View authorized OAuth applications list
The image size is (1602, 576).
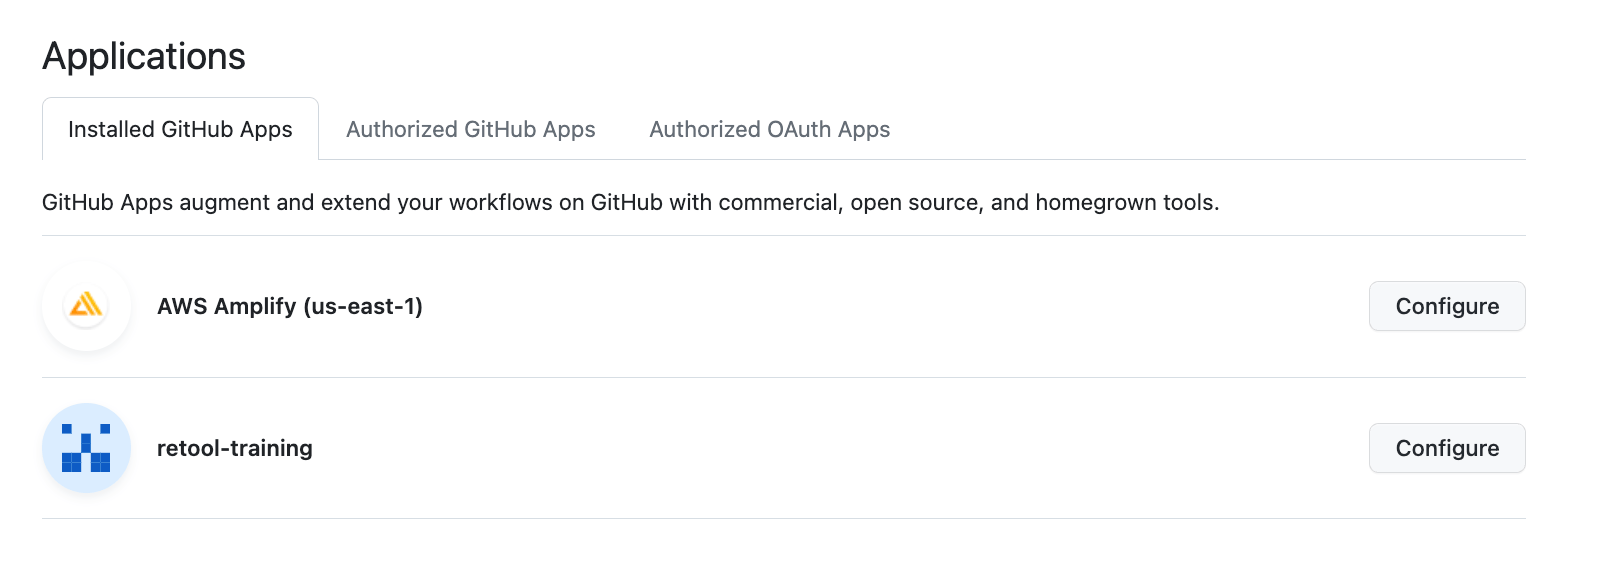770,129
